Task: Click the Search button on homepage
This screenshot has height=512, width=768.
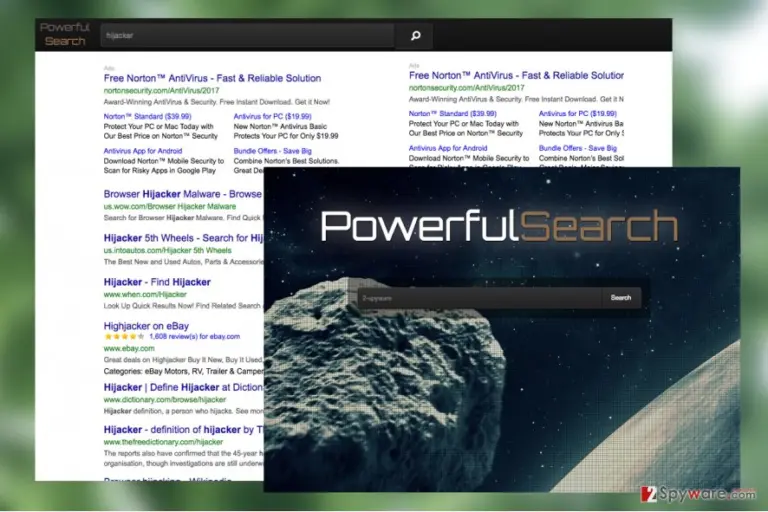Action: (621, 298)
